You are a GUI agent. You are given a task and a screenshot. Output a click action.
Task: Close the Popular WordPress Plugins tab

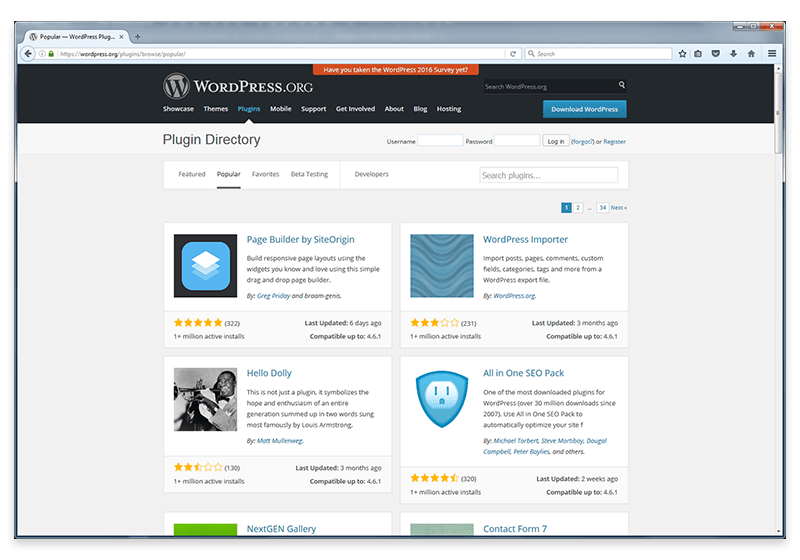[x=121, y=37]
